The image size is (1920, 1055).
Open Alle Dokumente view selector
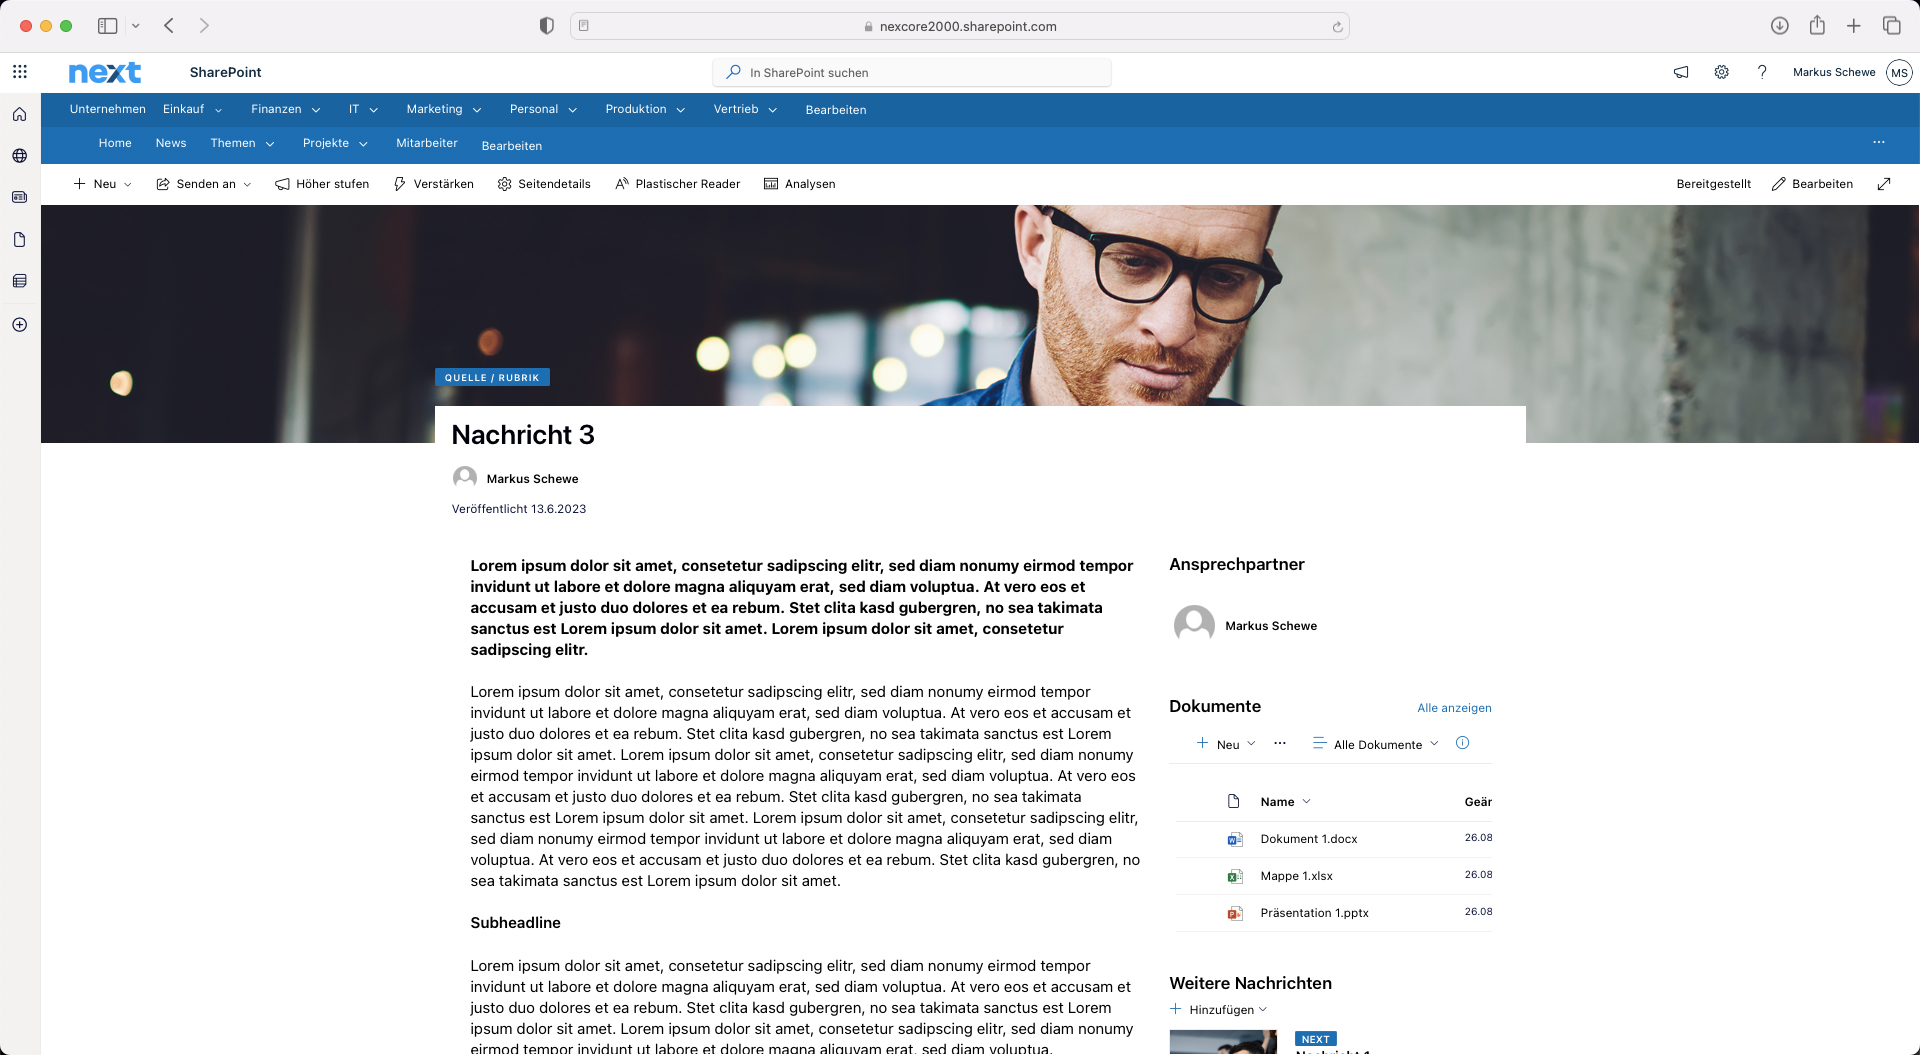tap(1375, 744)
